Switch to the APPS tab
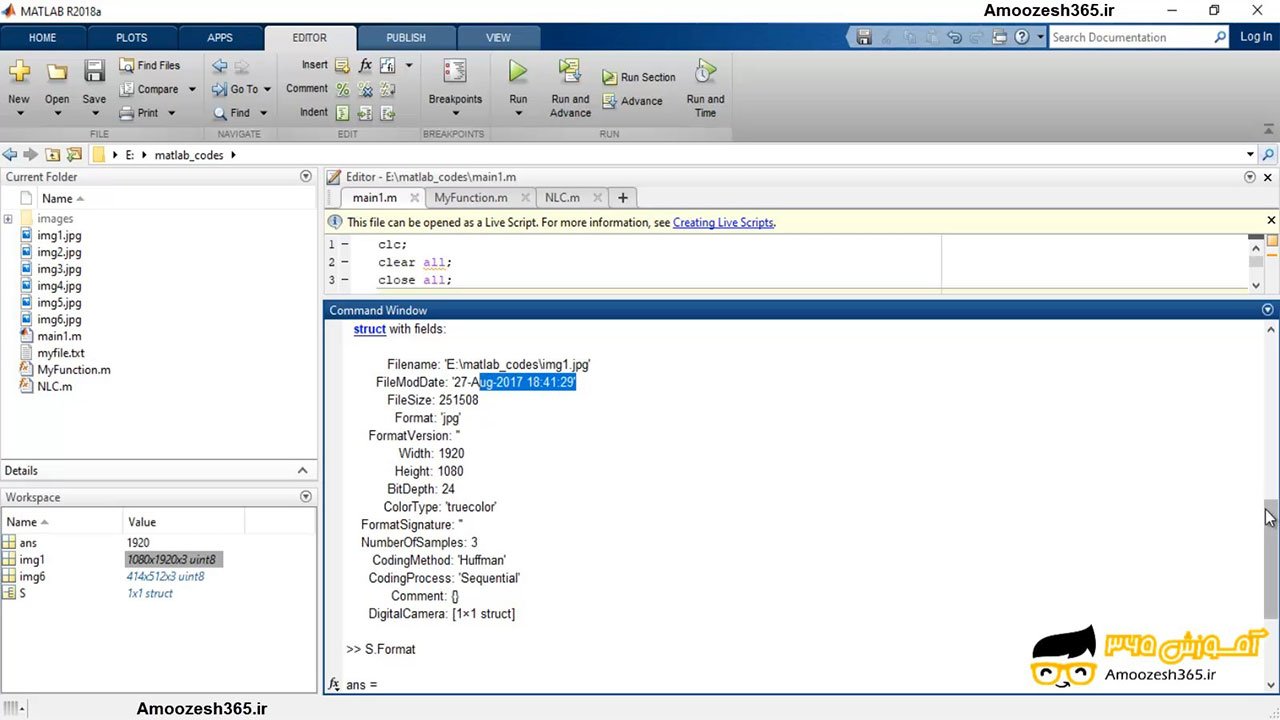The width and height of the screenshot is (1280, 720). click(x=220, y=38)
